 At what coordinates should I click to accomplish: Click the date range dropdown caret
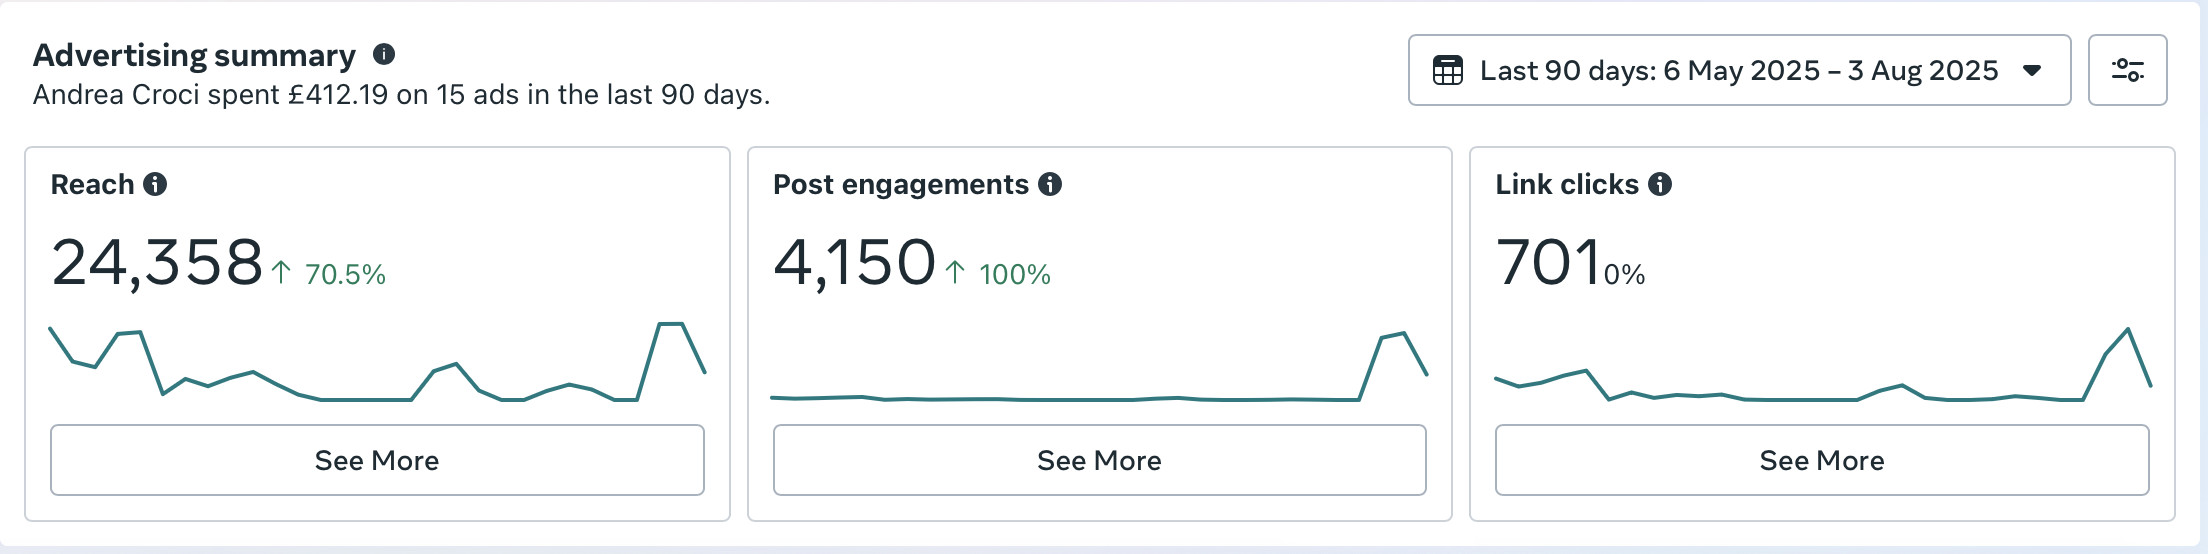click(x=2031, y=71)
